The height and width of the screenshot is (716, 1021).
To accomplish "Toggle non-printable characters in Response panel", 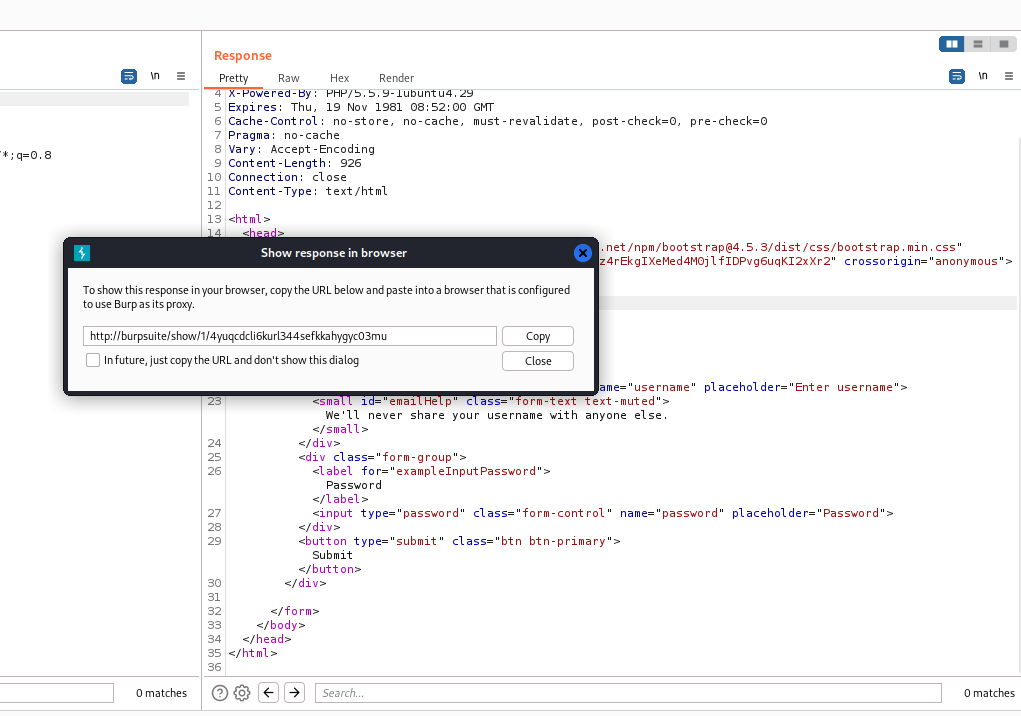I will pos(983,76).
